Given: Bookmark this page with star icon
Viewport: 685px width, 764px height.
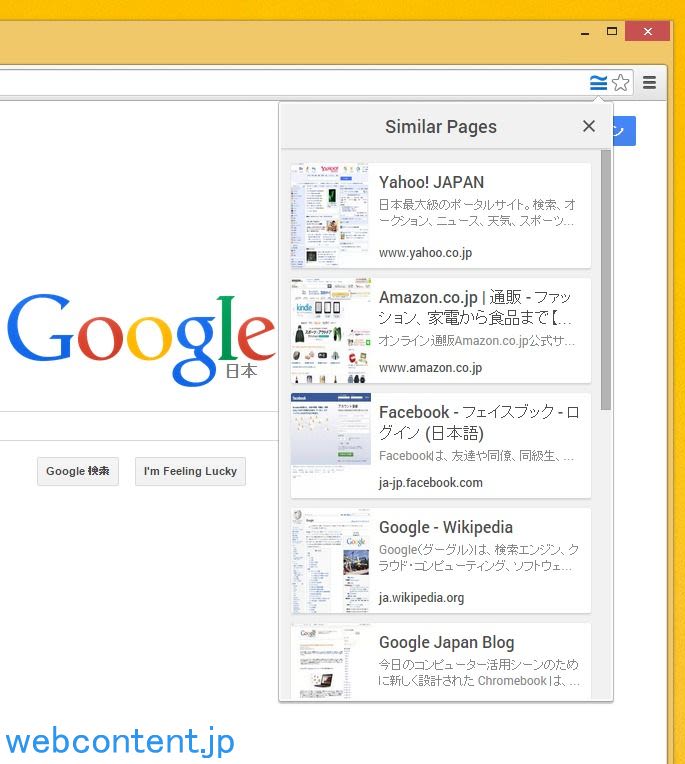Looking at the screenshot, I should (x=621, y=83).
